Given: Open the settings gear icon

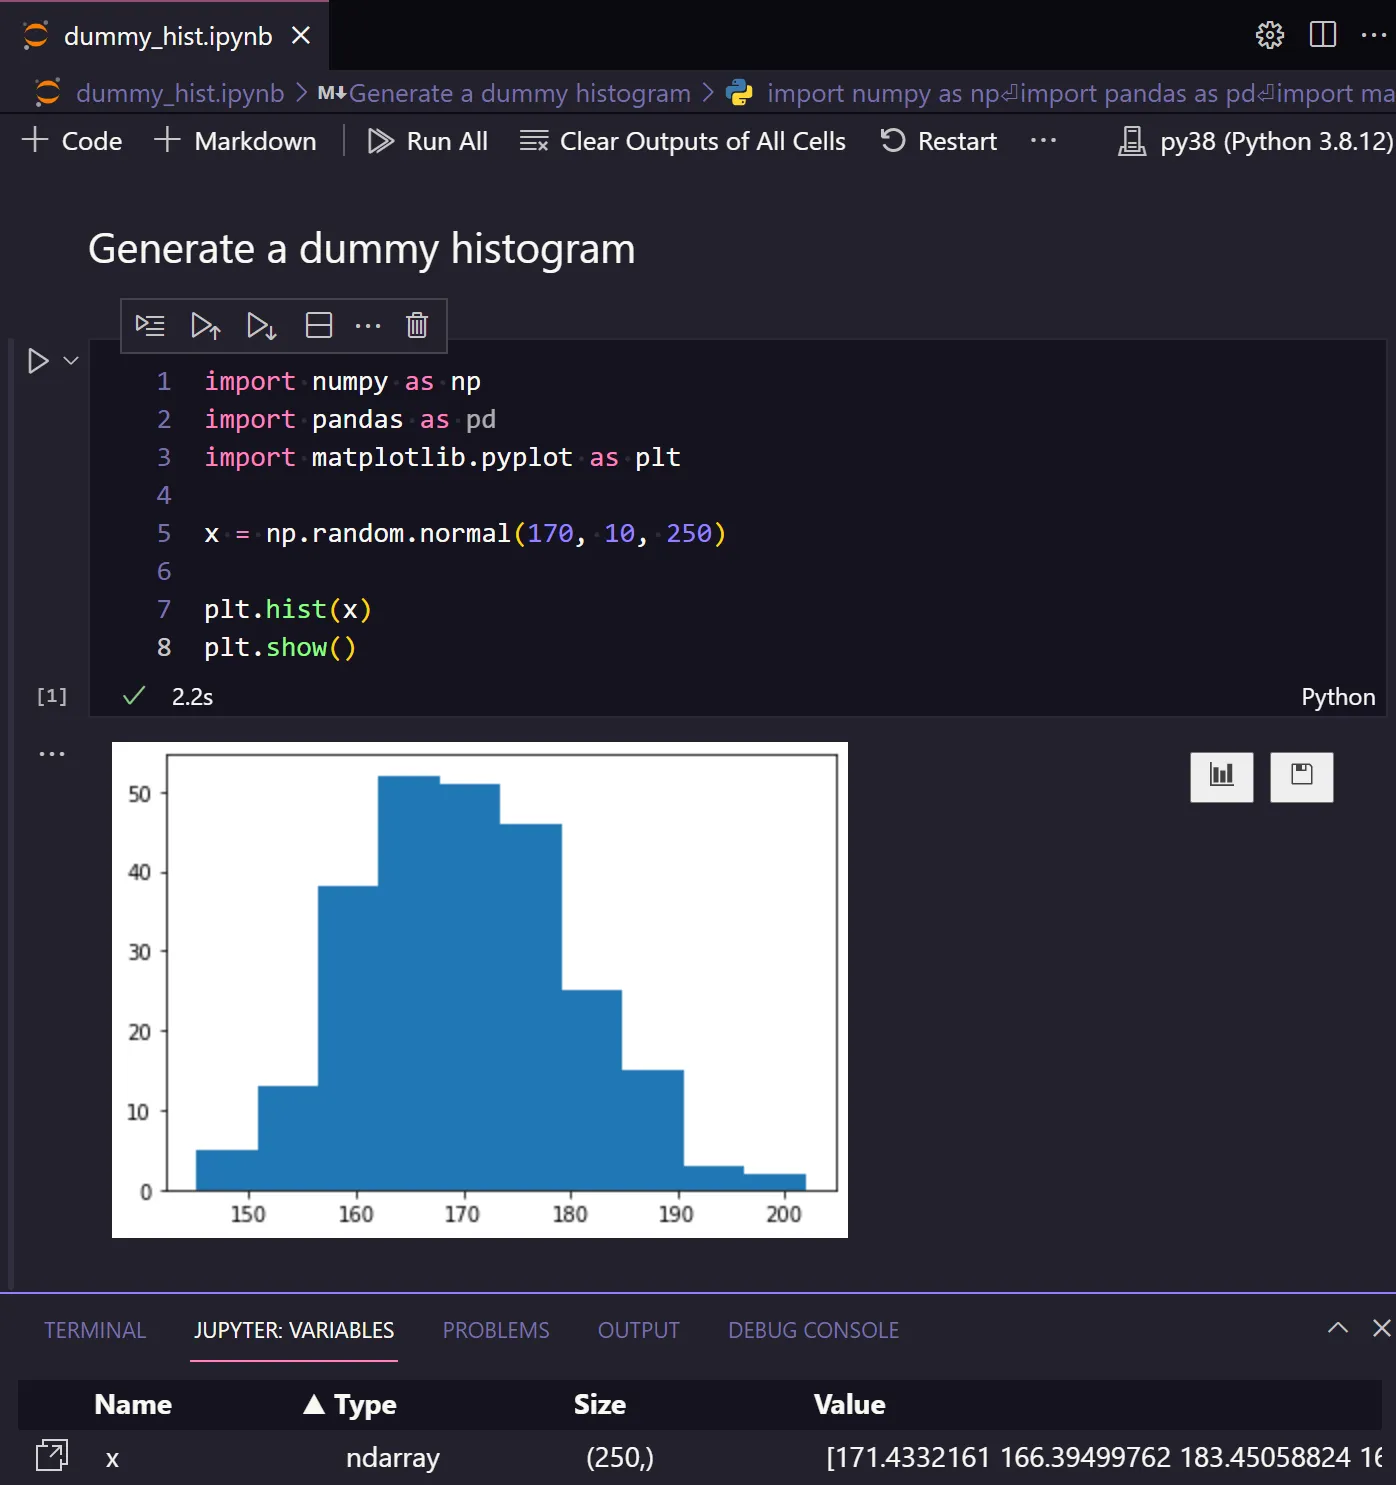Looking at the screenshot, I should (1269, 35).
